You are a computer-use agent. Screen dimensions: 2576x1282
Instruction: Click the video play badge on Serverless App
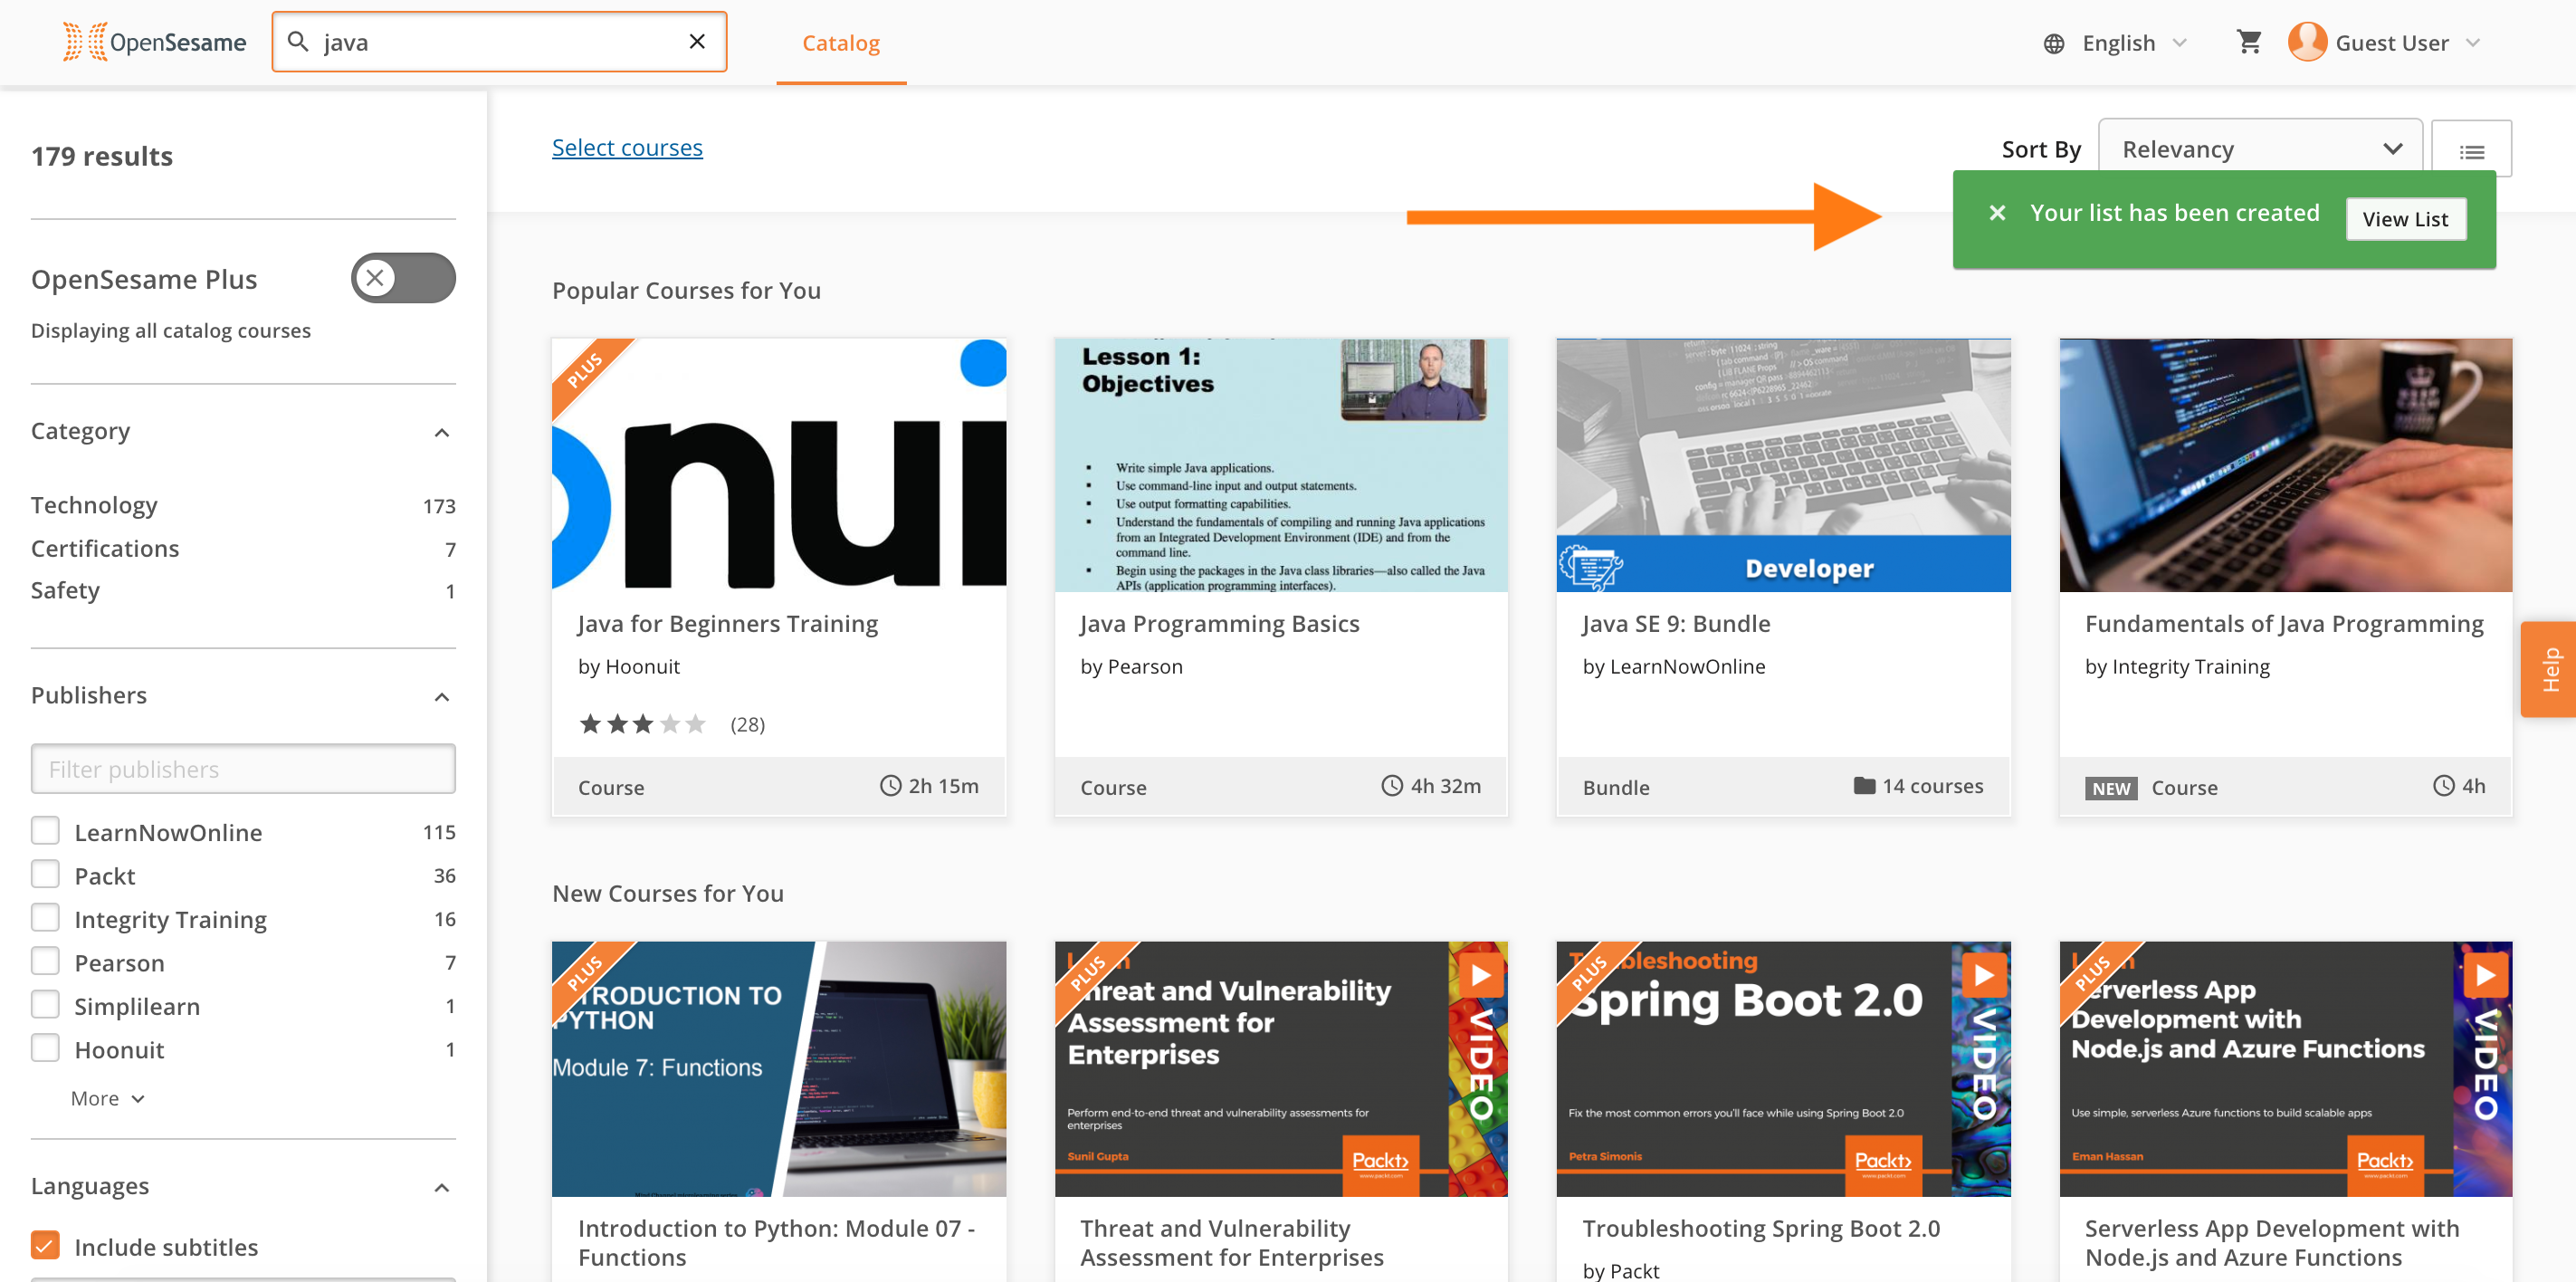(2486, 974)
